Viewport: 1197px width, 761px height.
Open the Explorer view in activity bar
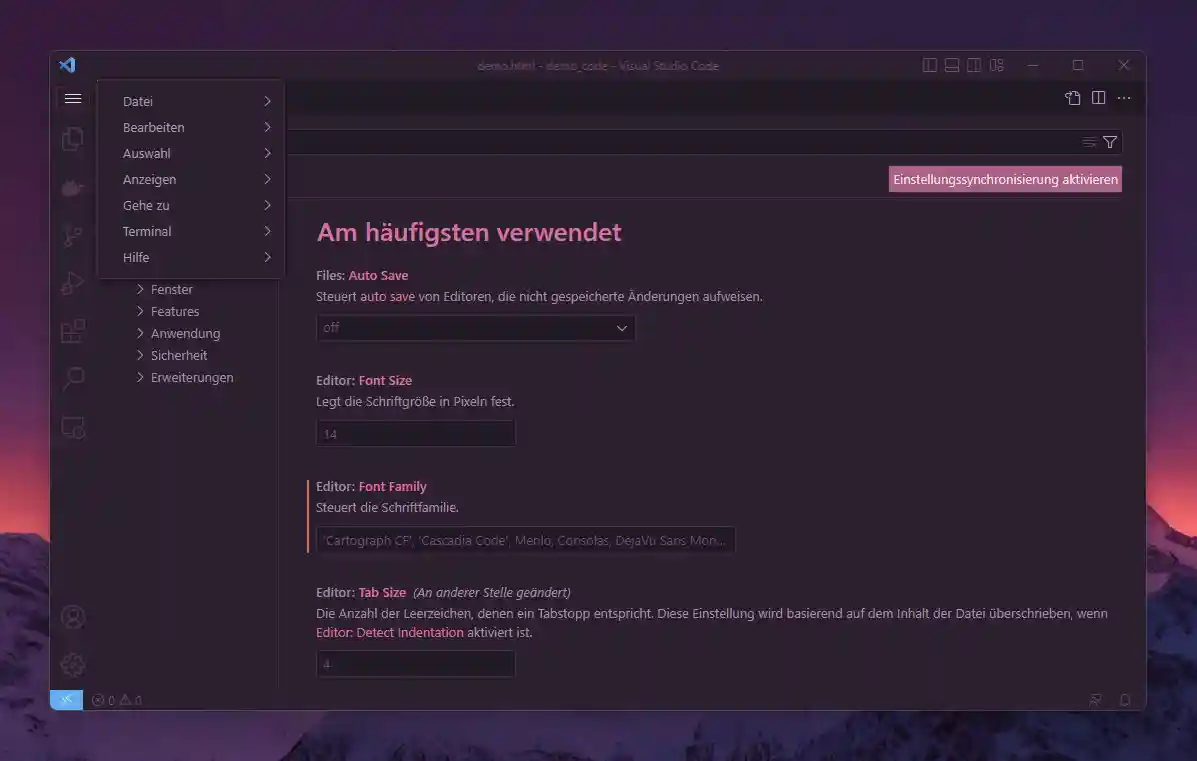pyautogui.click(x=73, y=139)
